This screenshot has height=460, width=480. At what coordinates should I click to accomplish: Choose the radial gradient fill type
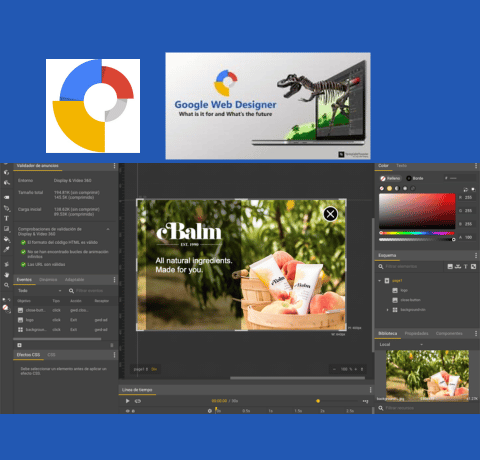405,188
